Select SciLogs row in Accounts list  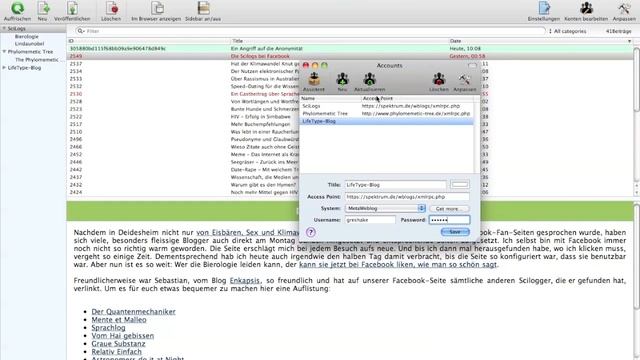pos(387,106)
